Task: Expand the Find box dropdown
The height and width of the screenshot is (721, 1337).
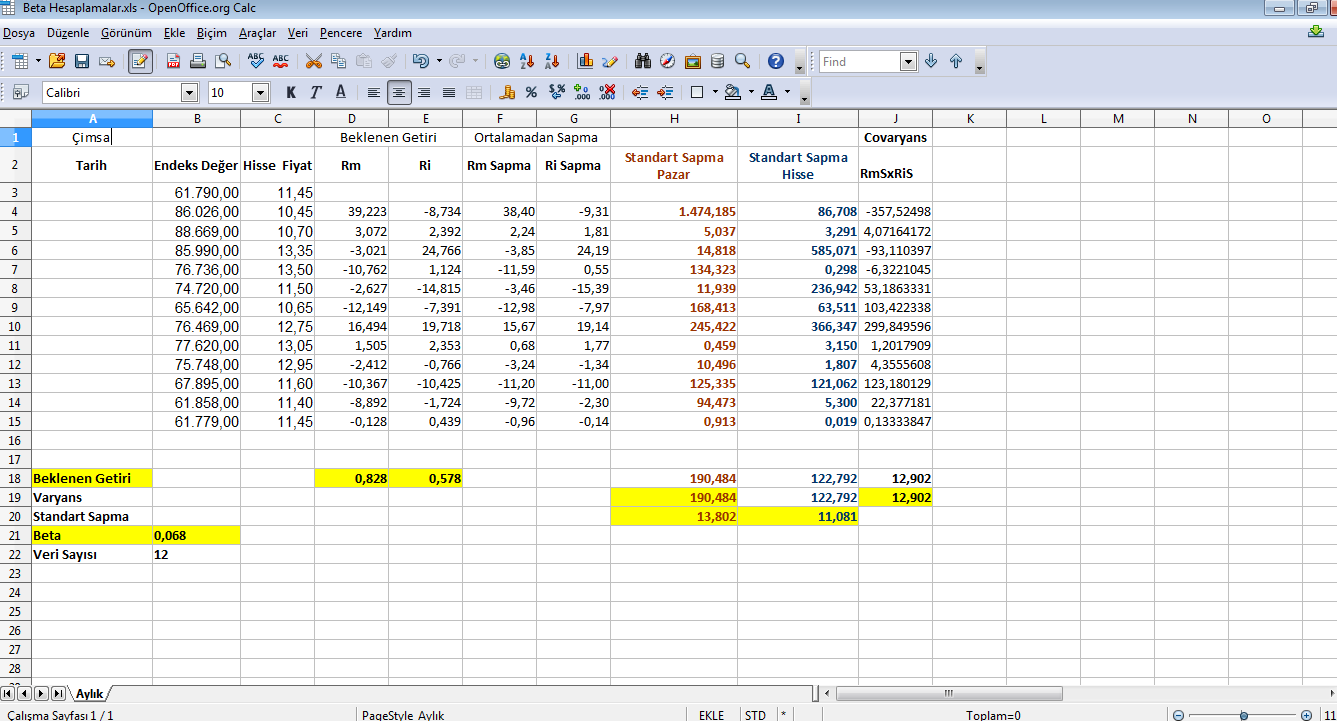Action: pyautogui.click(x=908, y=62)
